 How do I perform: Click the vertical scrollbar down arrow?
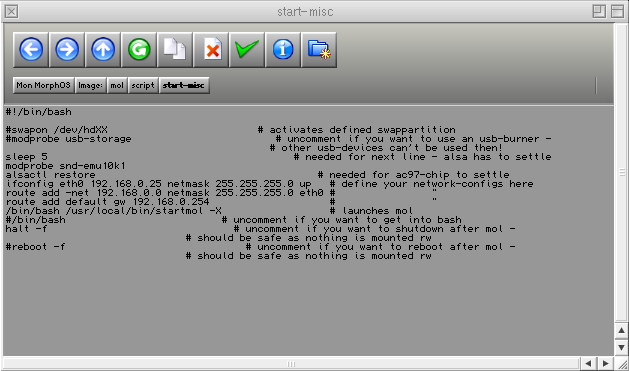pos(621,347)
